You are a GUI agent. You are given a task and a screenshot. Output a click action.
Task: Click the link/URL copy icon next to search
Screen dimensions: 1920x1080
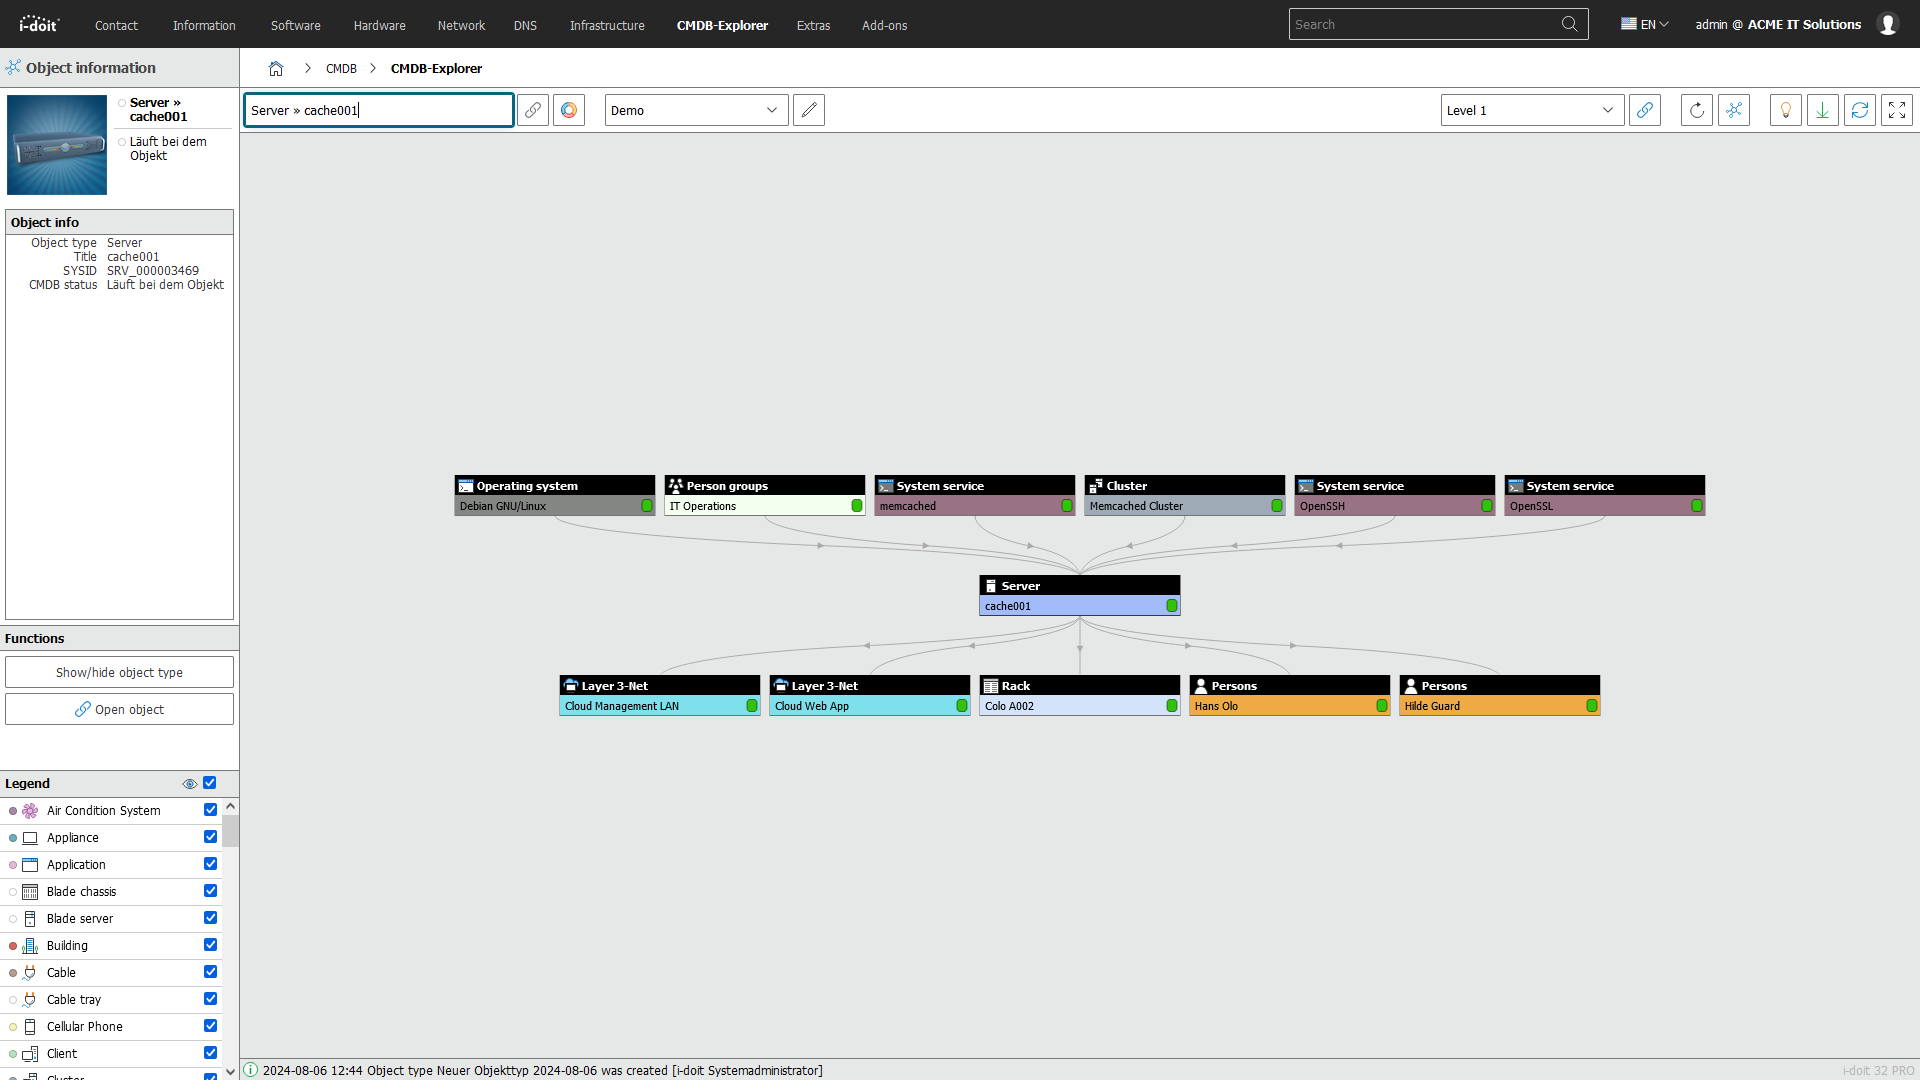coord(534,109)
